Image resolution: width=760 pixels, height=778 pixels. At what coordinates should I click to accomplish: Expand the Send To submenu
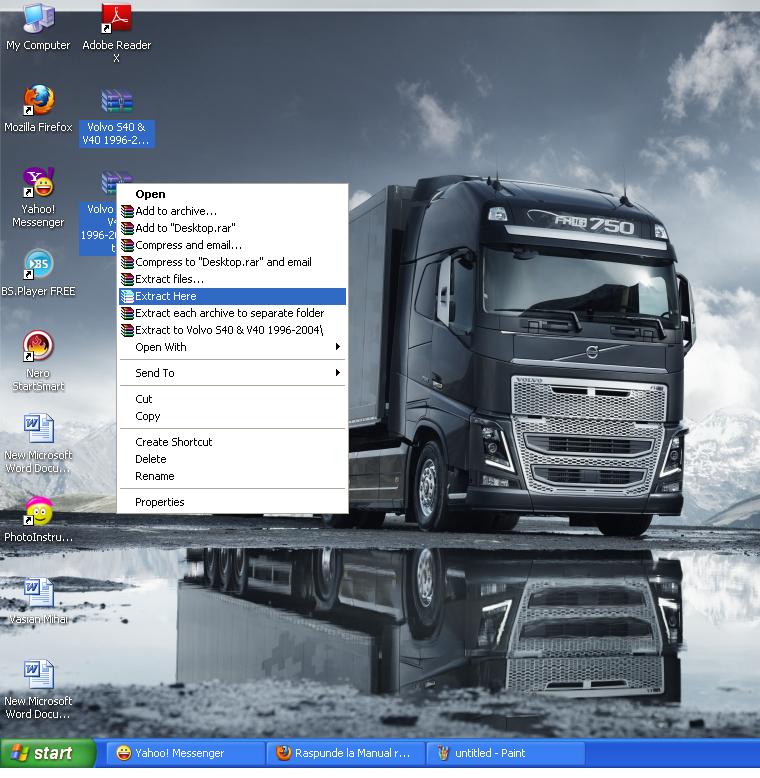(232, 373)
